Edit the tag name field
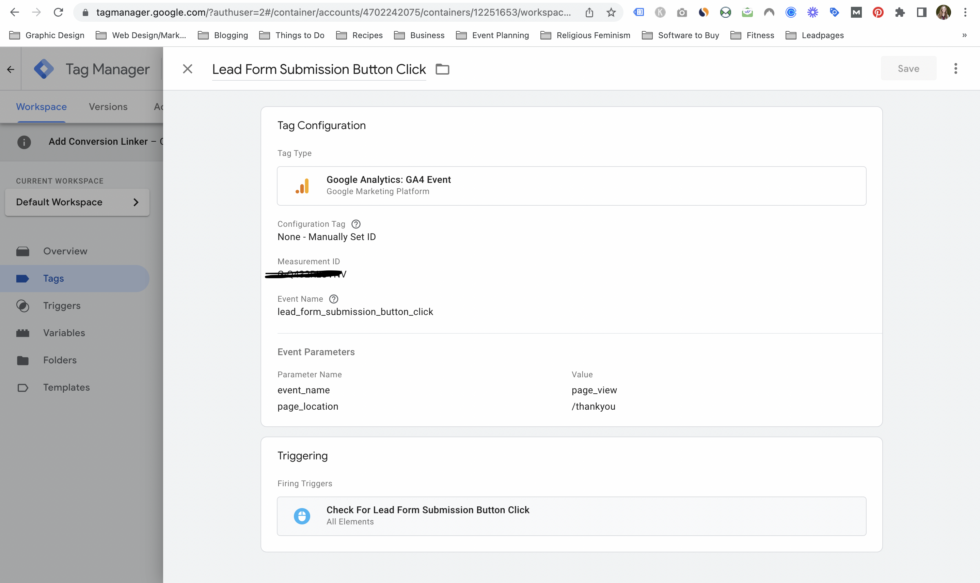Viewport: 980px width, 583px height. pos(319,69)
